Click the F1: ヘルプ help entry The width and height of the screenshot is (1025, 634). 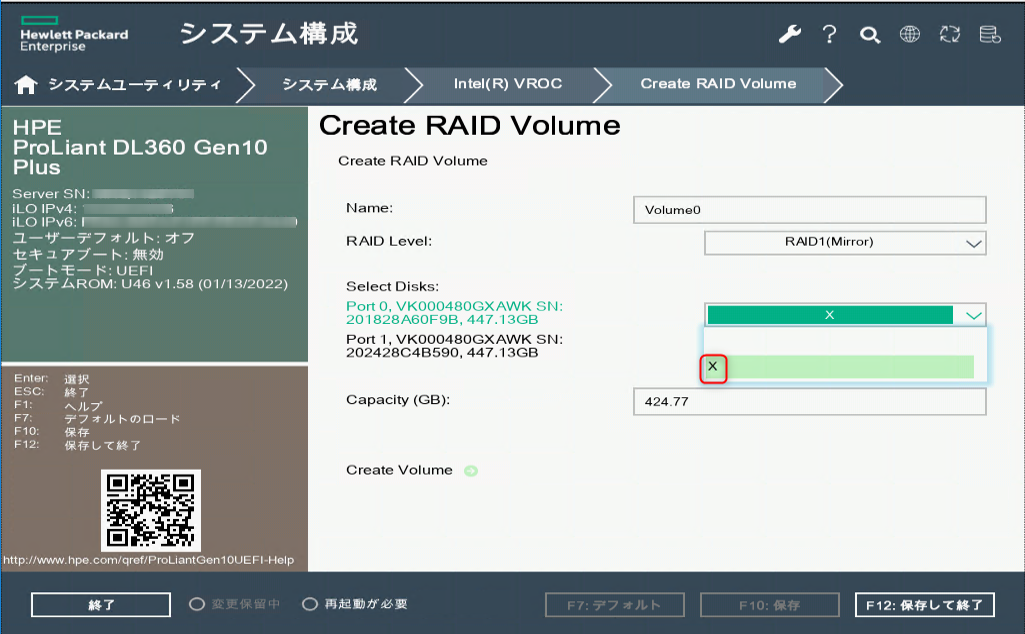coord(58,405)
